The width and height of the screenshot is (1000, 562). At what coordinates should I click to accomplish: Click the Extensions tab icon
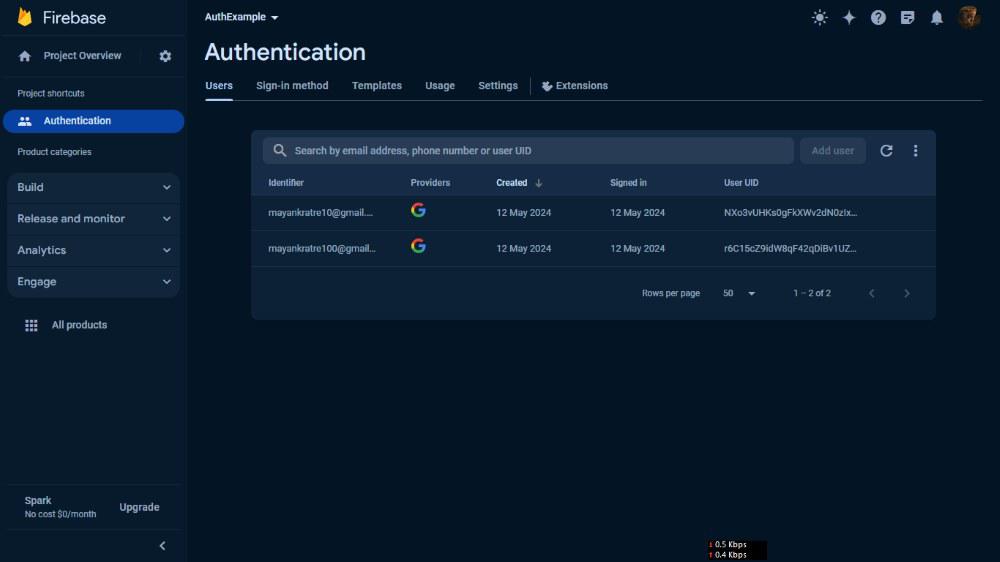click(x=547, y=86)
